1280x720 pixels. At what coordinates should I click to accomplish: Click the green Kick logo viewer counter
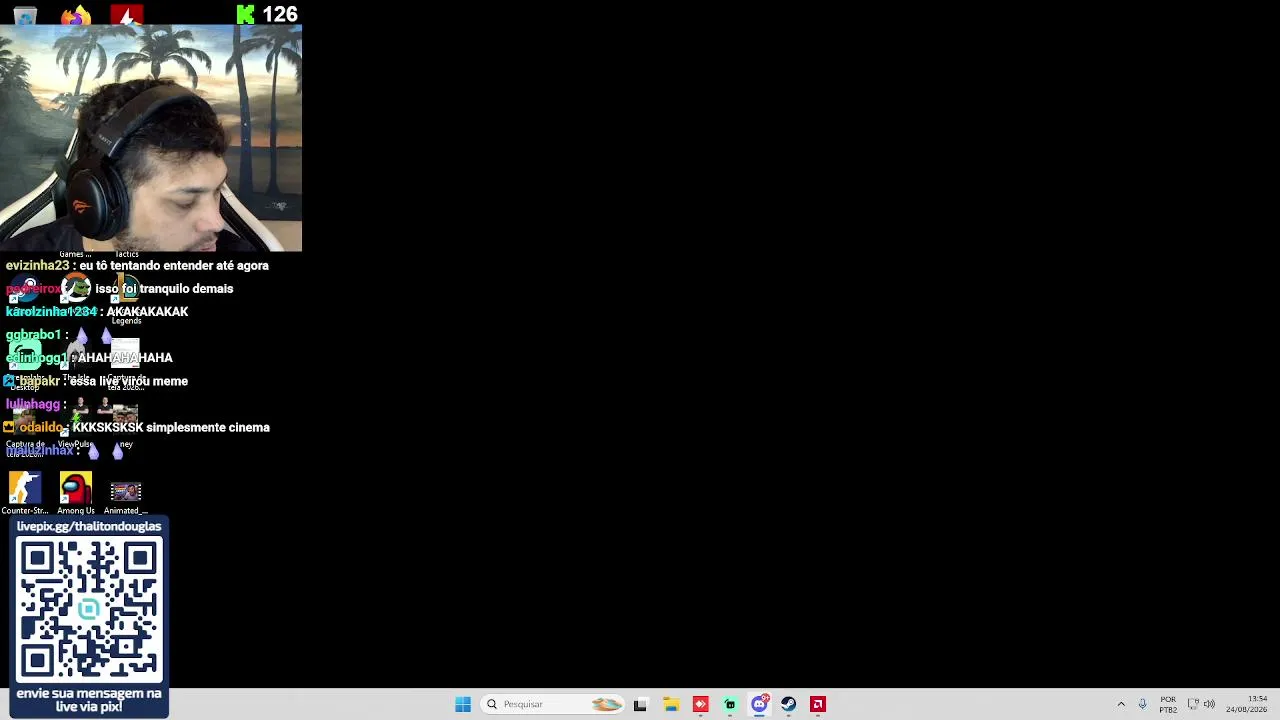246,14
